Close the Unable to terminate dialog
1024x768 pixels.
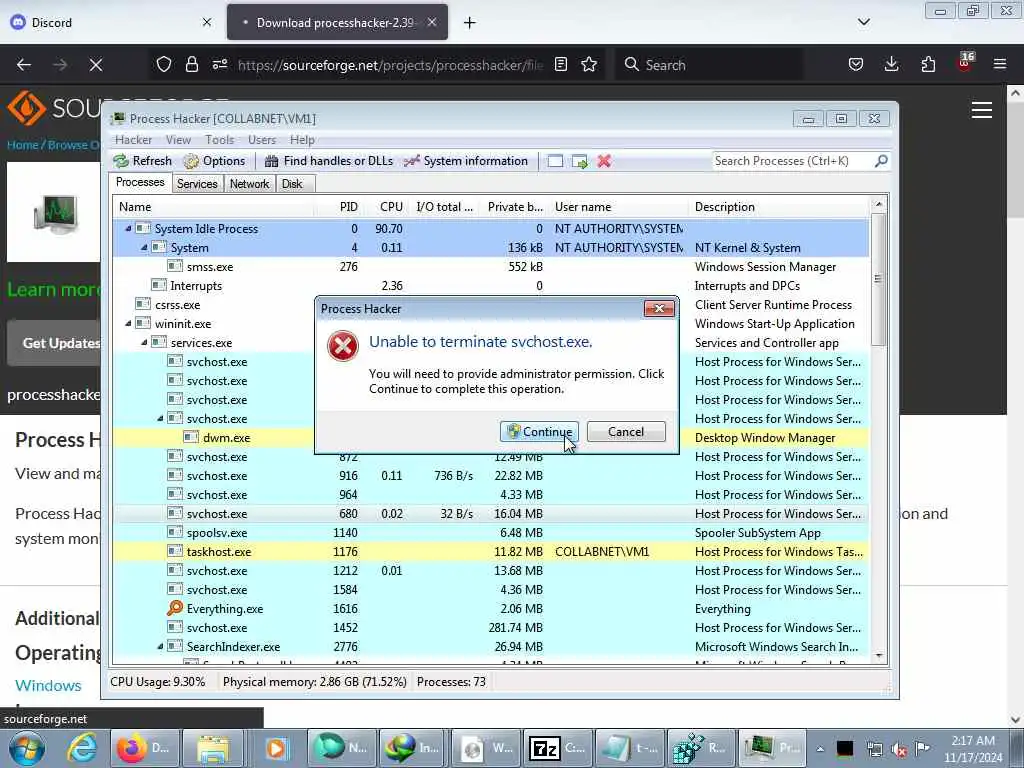point(659,309)
